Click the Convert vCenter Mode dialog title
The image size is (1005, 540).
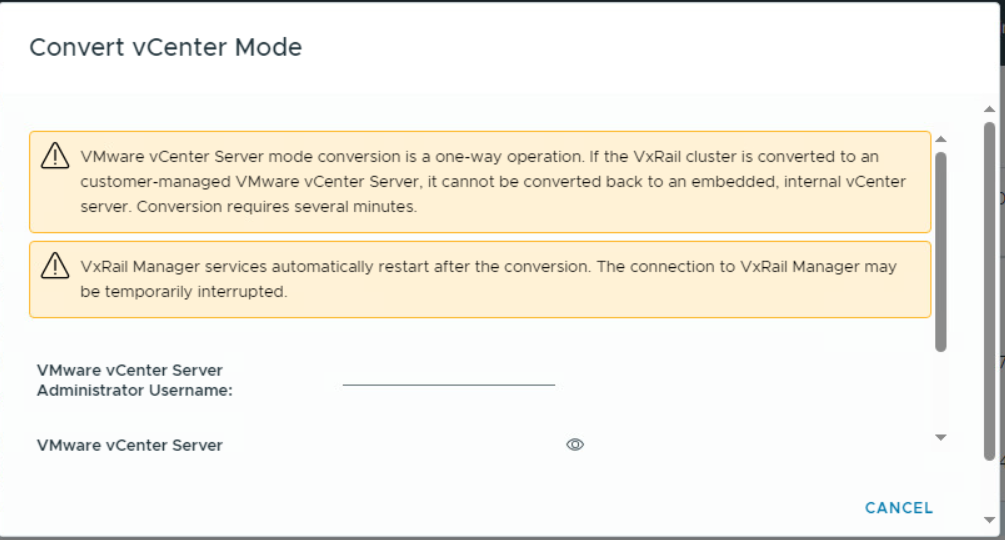tap(165, 47)
